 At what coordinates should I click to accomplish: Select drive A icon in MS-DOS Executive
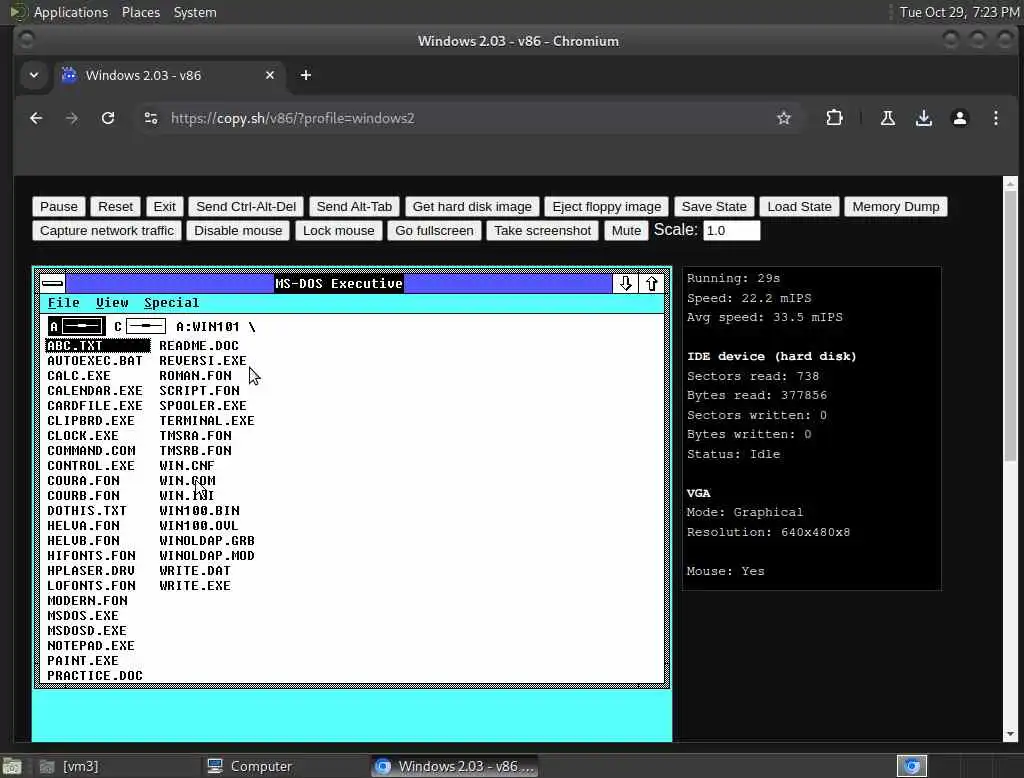click(x=76, y=326)
